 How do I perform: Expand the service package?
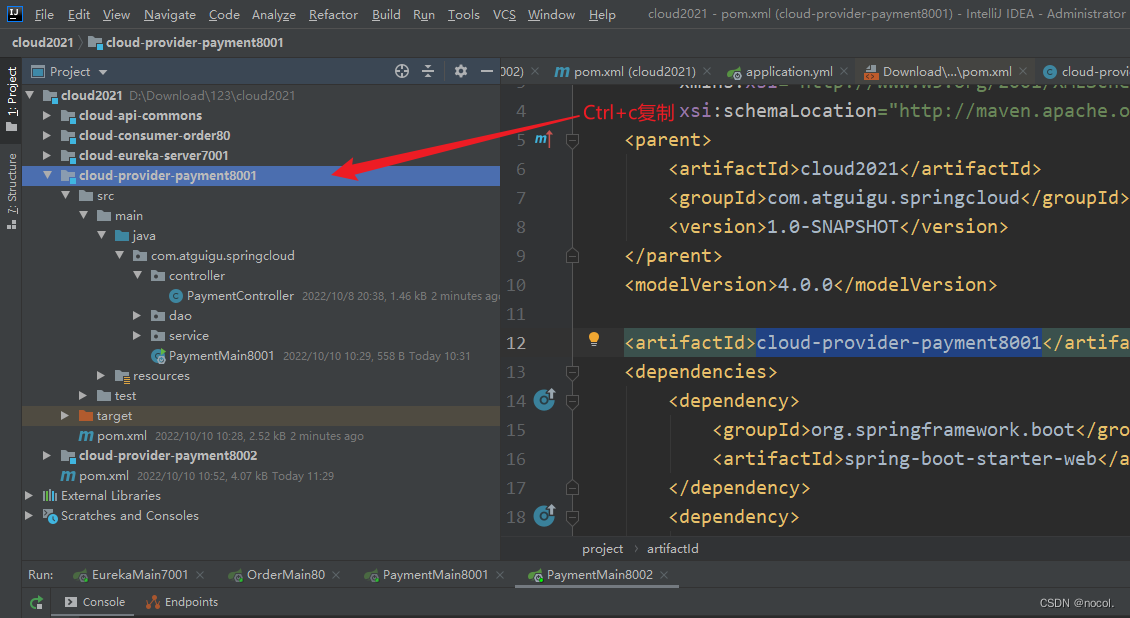click(137, 336)
